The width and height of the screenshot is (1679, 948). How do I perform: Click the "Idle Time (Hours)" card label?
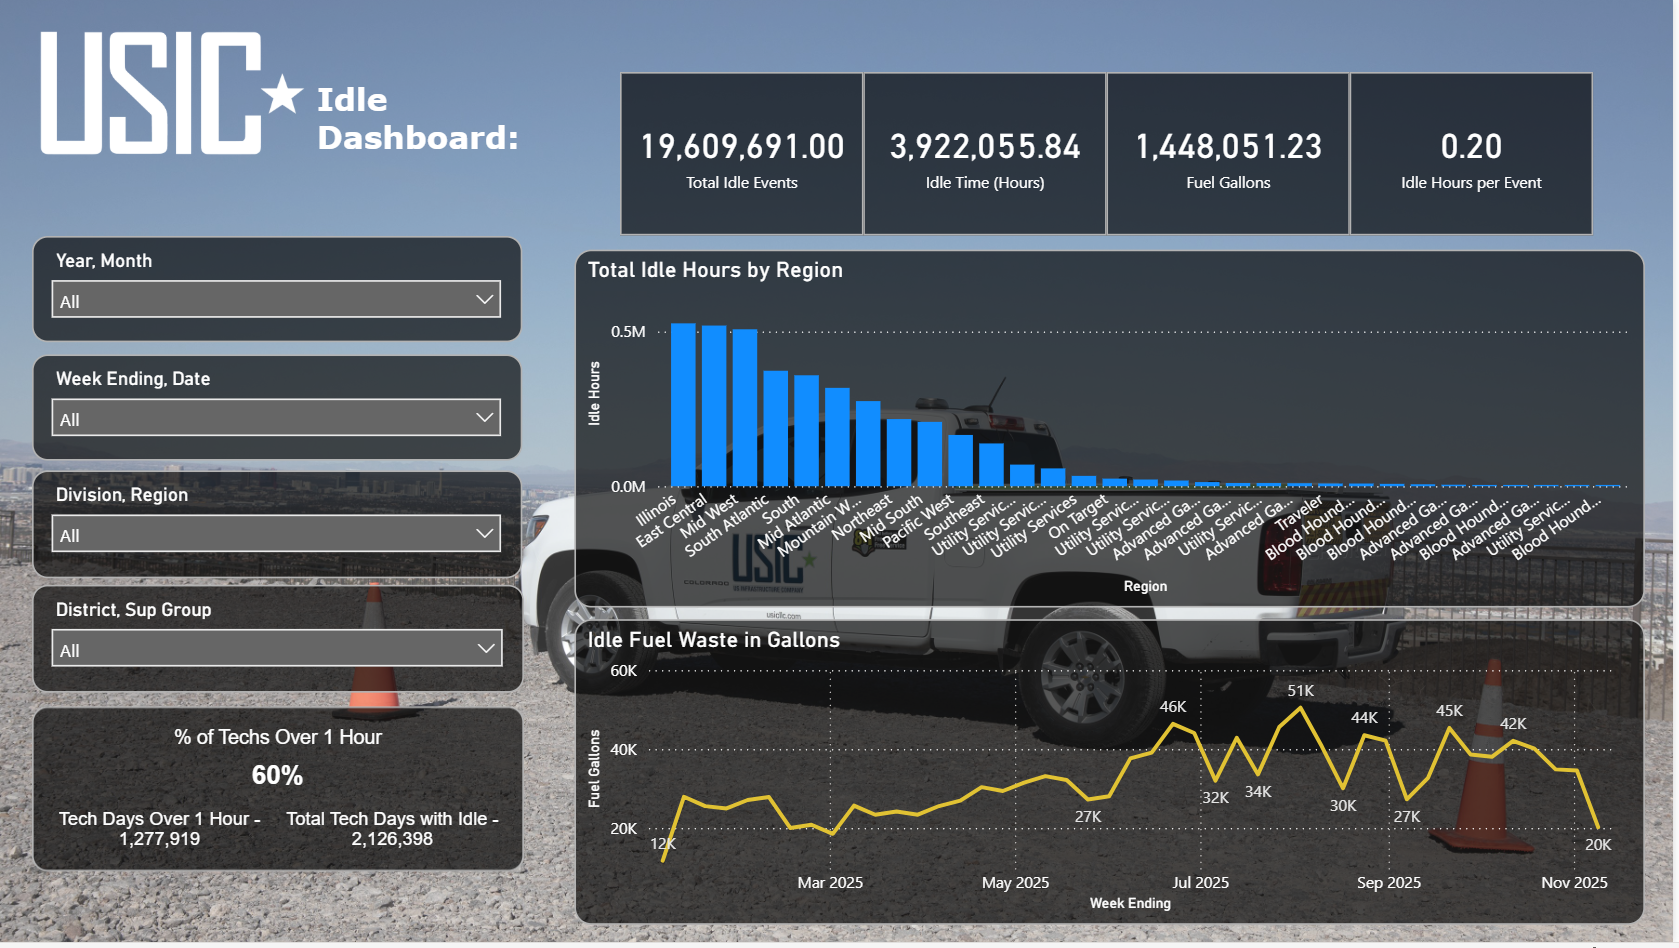click(985, 183)
